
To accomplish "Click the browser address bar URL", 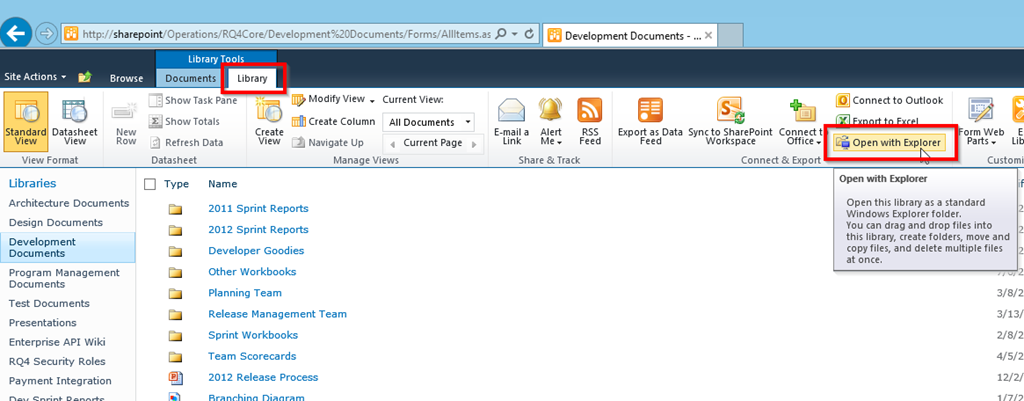I will tap(286, 33).
